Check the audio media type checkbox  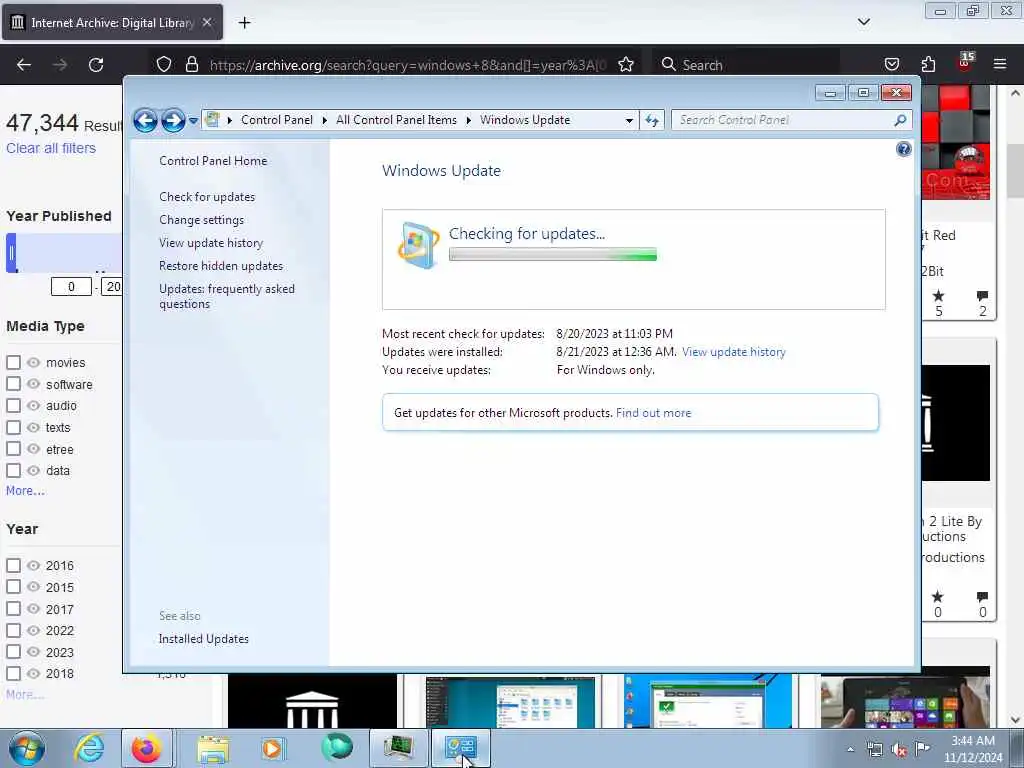point(13,406)
